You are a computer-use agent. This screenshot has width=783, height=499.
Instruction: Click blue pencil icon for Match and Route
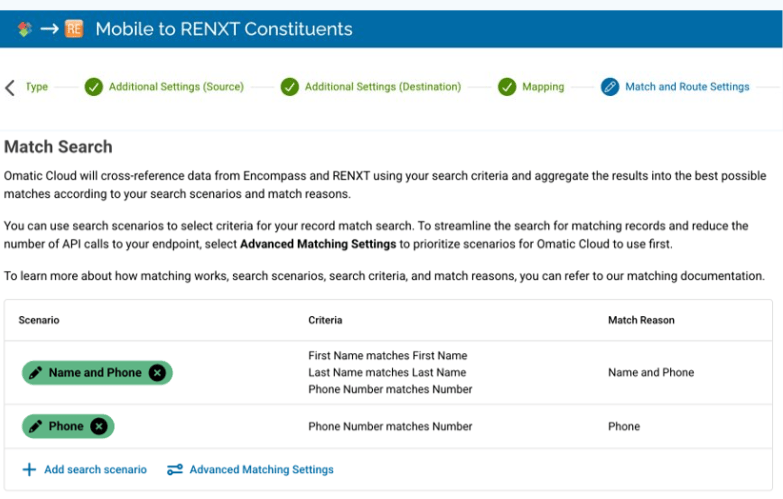[x=610, y=87]
